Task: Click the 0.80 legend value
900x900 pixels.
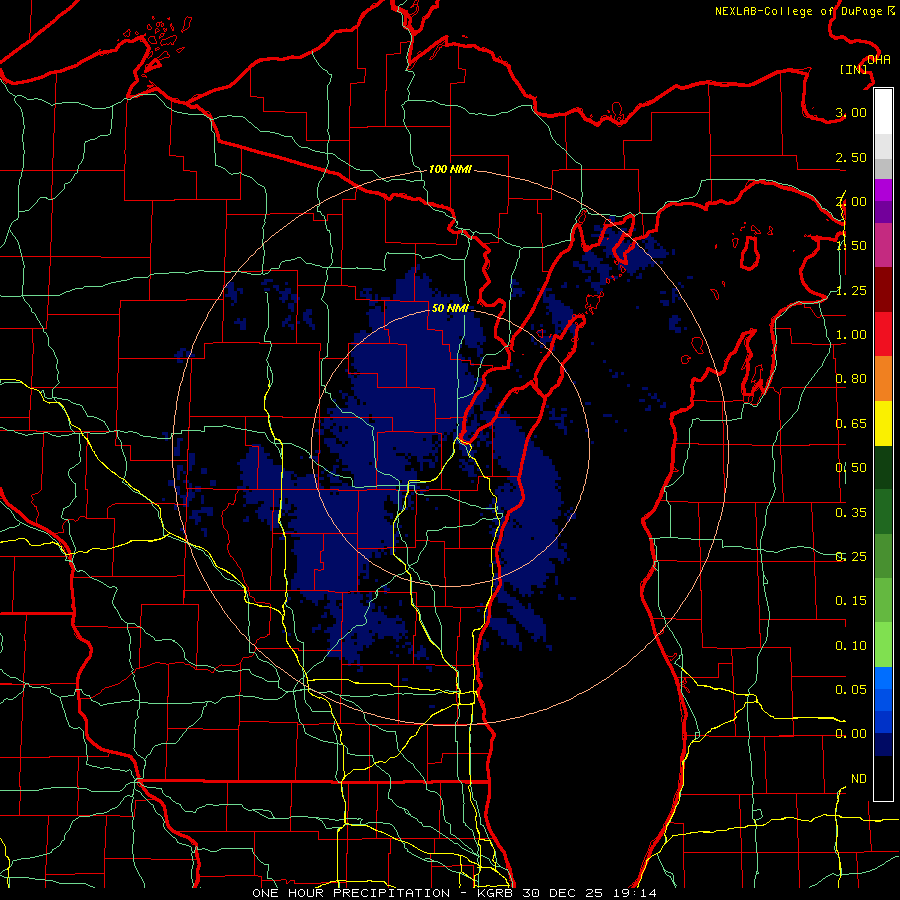Action: 851,379
